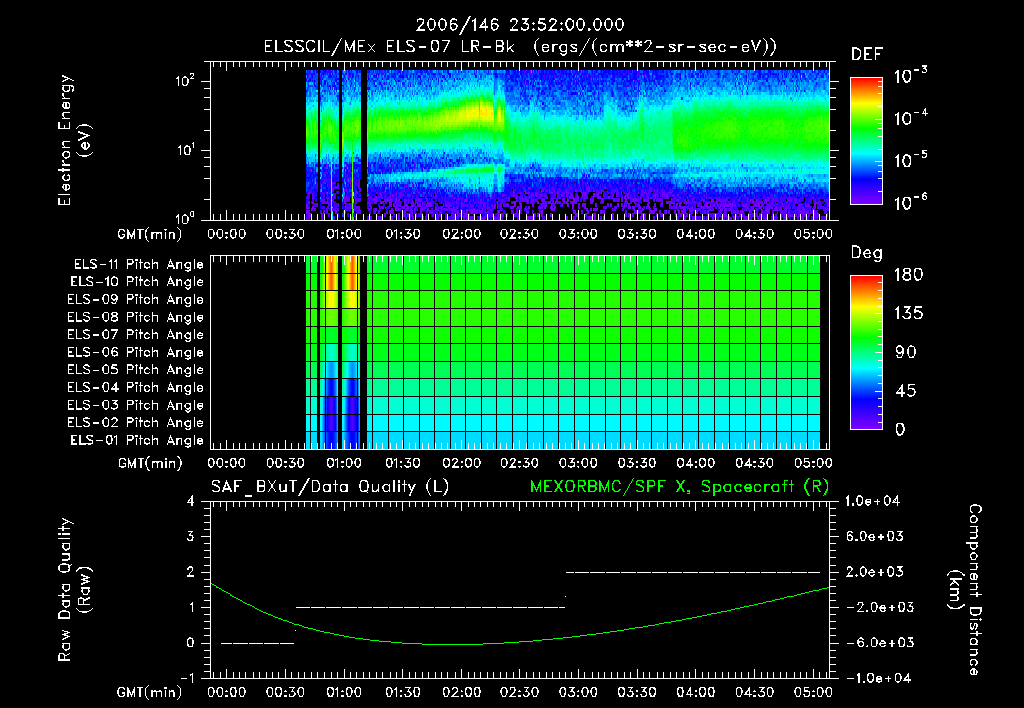This screenshot has height=708, width=1024.
Task: Click the 135 value on Deg scale
Action: point(908,314)
